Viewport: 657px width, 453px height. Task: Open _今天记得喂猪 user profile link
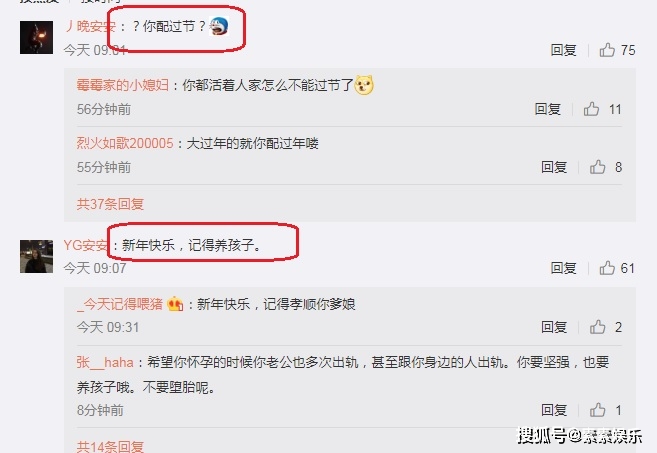[x=120, y=304]
